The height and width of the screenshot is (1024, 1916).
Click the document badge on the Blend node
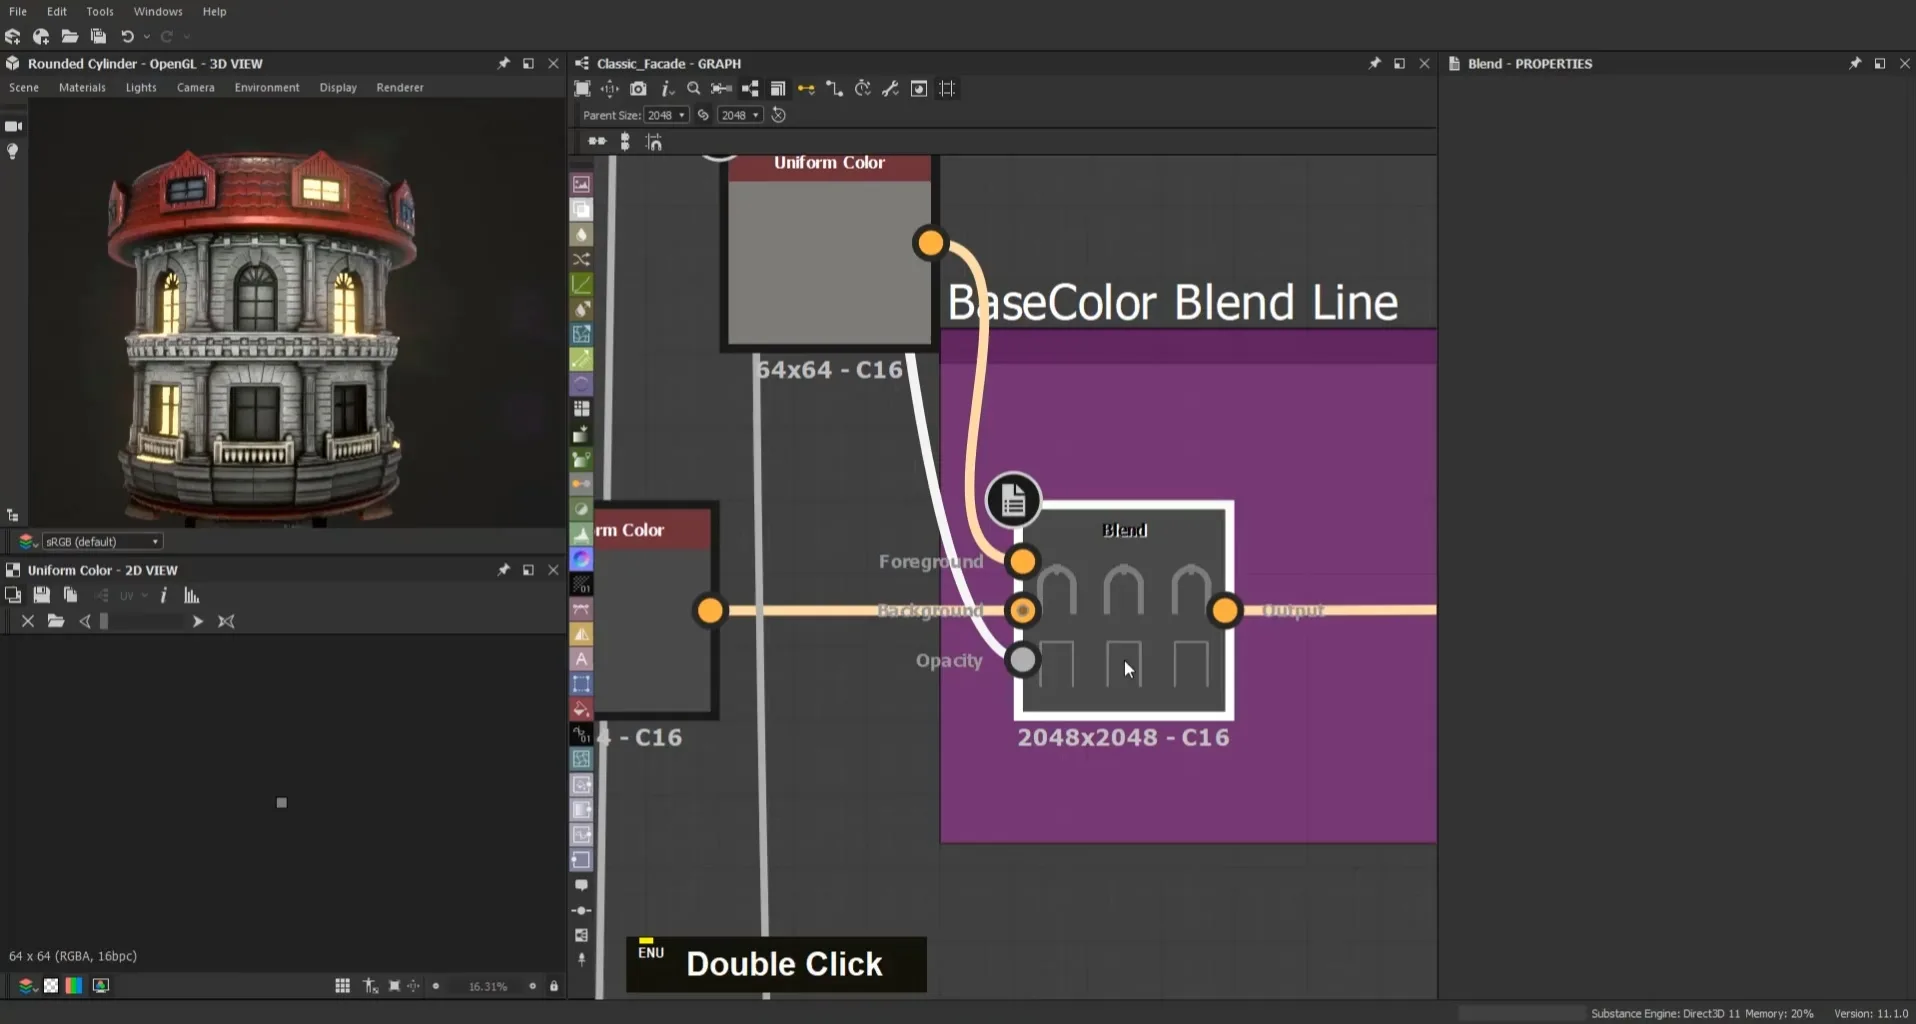pos(1013,500)
